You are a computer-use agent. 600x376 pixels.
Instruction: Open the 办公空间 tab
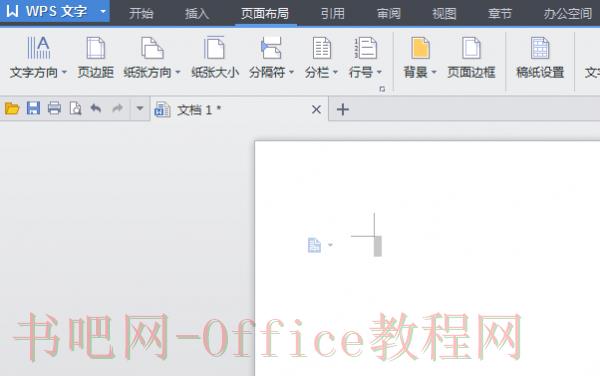click(568, 13)
